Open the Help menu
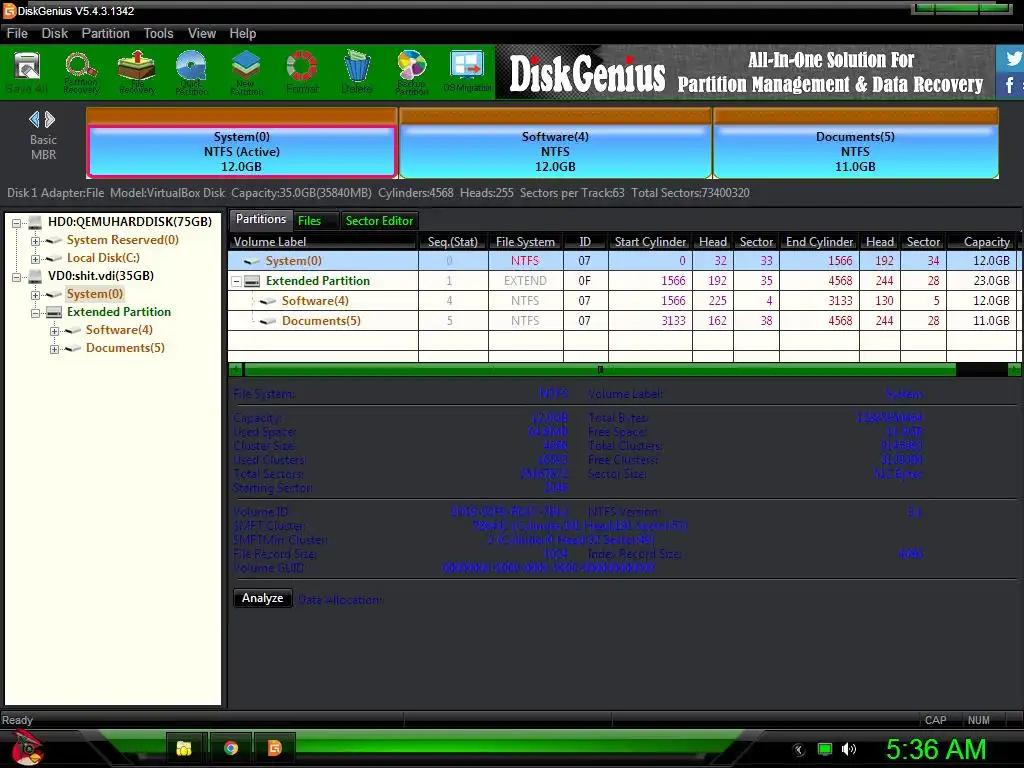 coord(242,33)
